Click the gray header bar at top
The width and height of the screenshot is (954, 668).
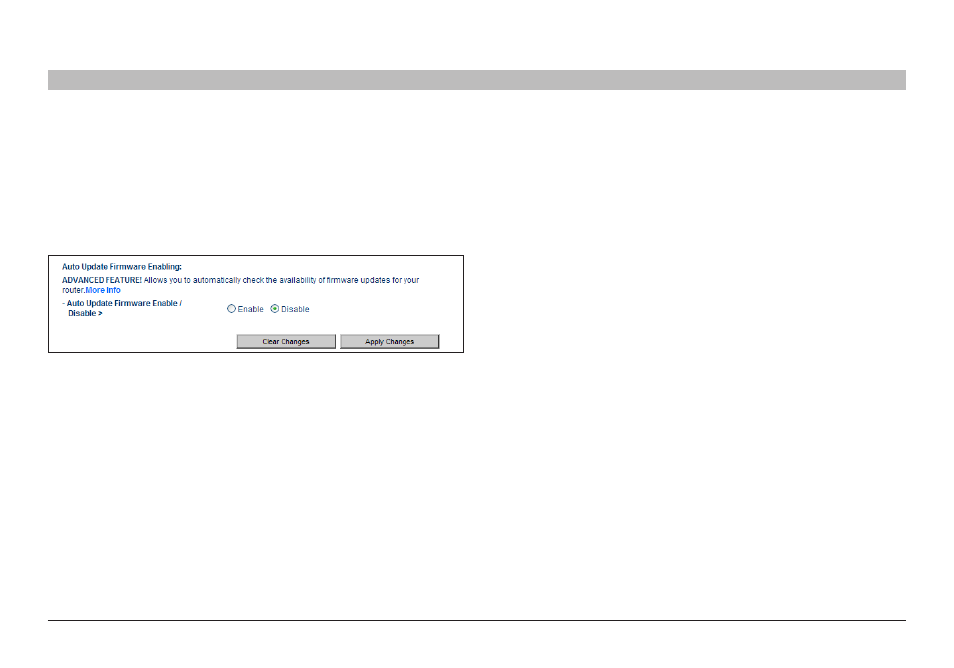pyautogui.click(x=476, y=80)
